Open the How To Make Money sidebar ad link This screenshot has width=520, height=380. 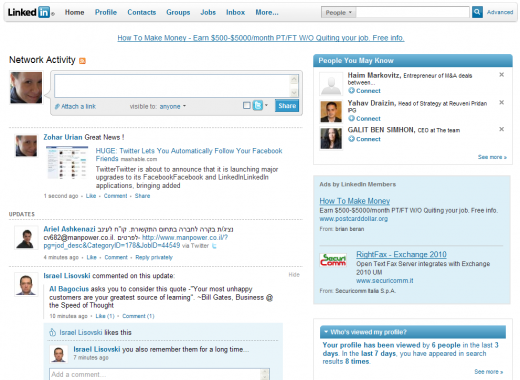(355, 201)
